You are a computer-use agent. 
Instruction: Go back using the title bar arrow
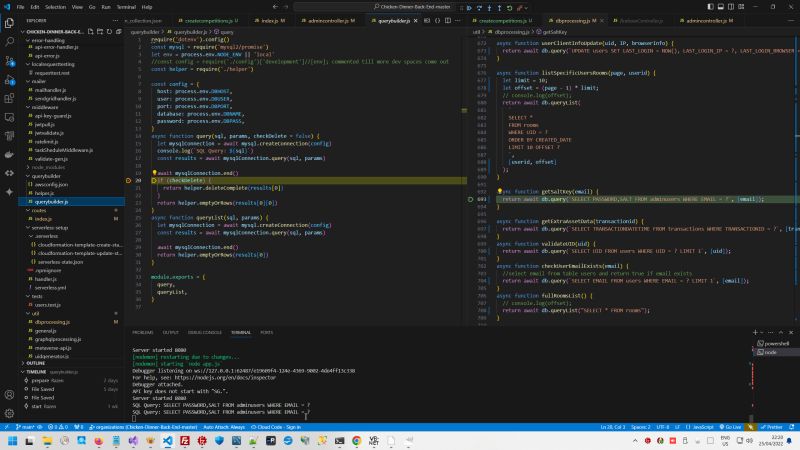click(276, 7)
